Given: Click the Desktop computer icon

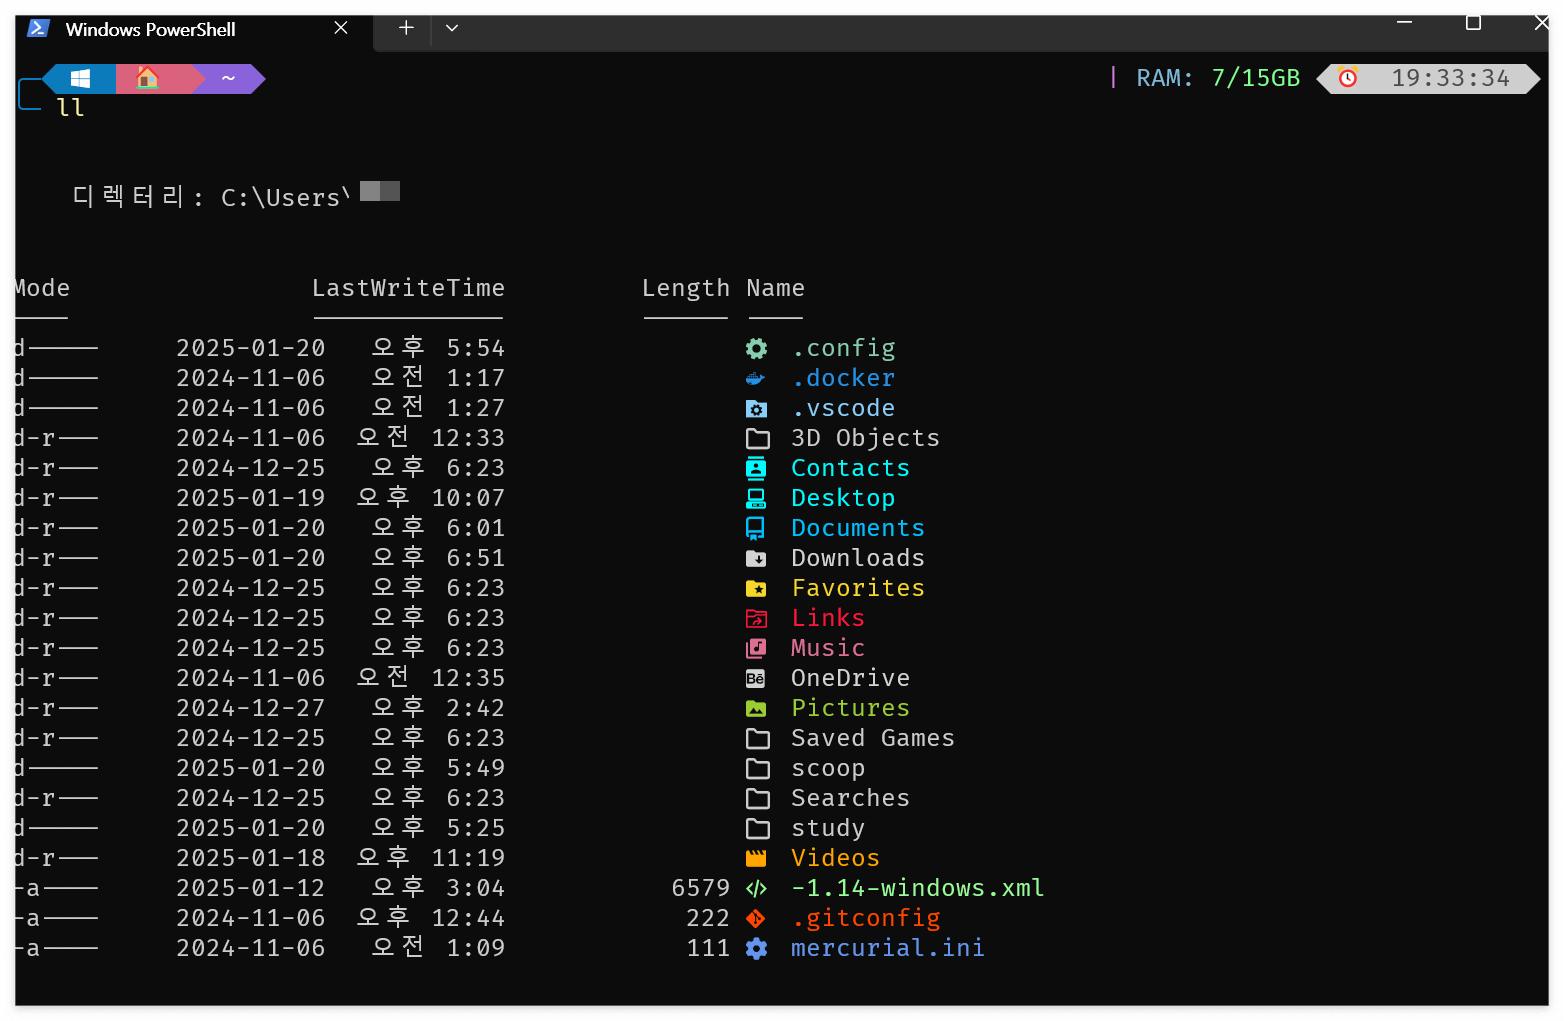Looking at the screenshot, I should (757, 498).
